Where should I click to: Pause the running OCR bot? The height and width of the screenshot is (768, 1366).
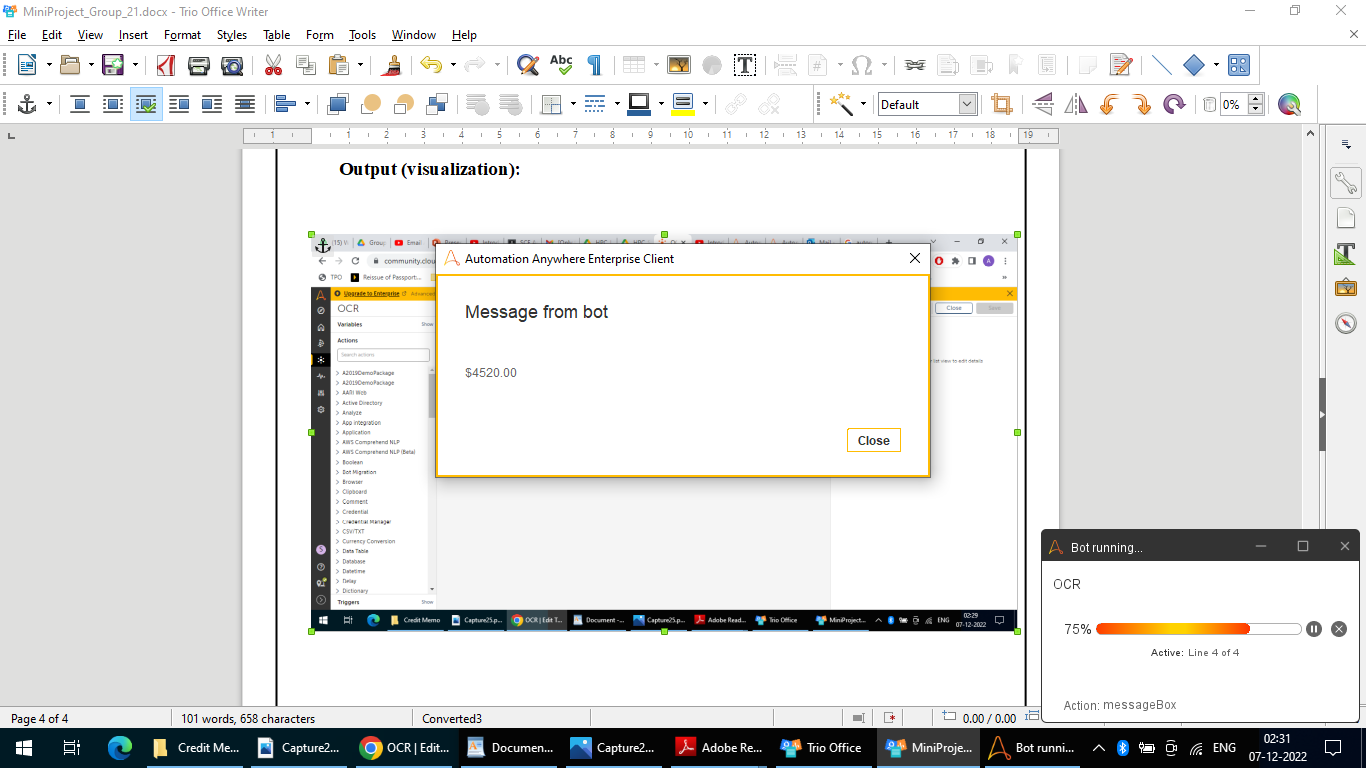(1314, 629)
